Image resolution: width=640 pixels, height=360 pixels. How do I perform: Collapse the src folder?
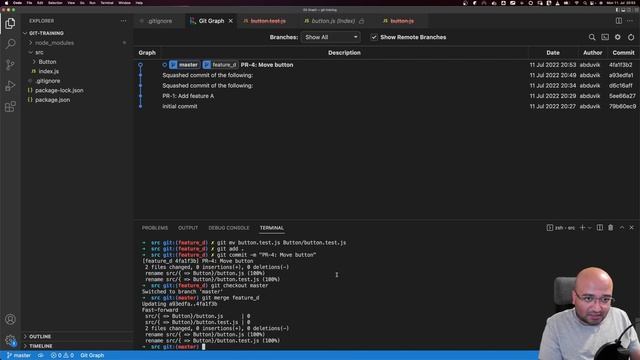39,52
